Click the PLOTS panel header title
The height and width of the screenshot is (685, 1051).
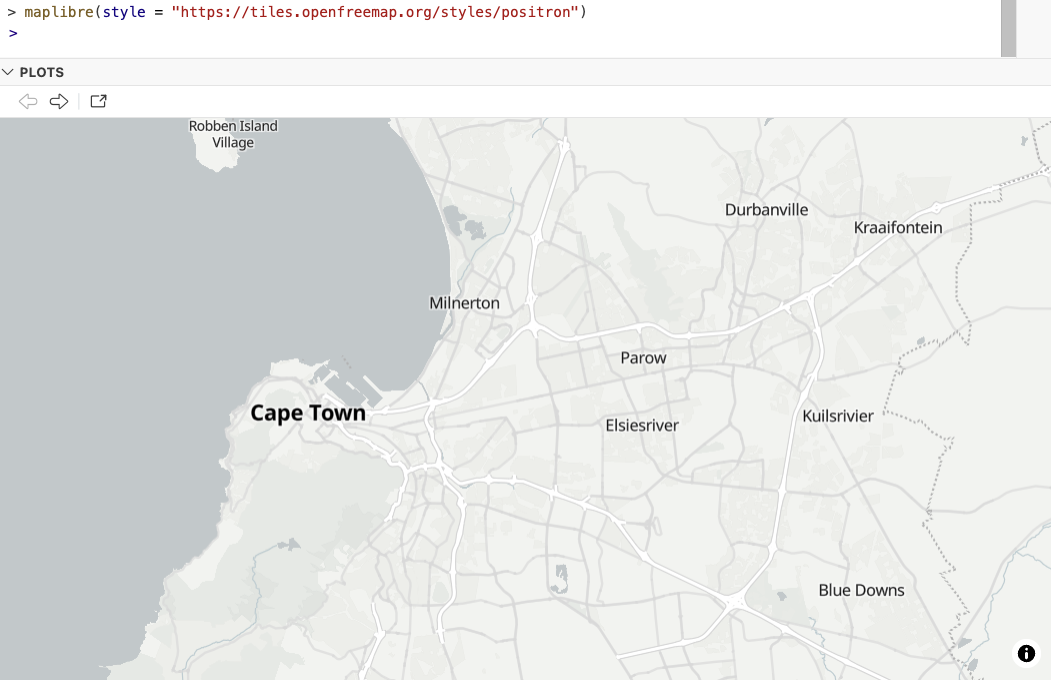click(42, 73)
